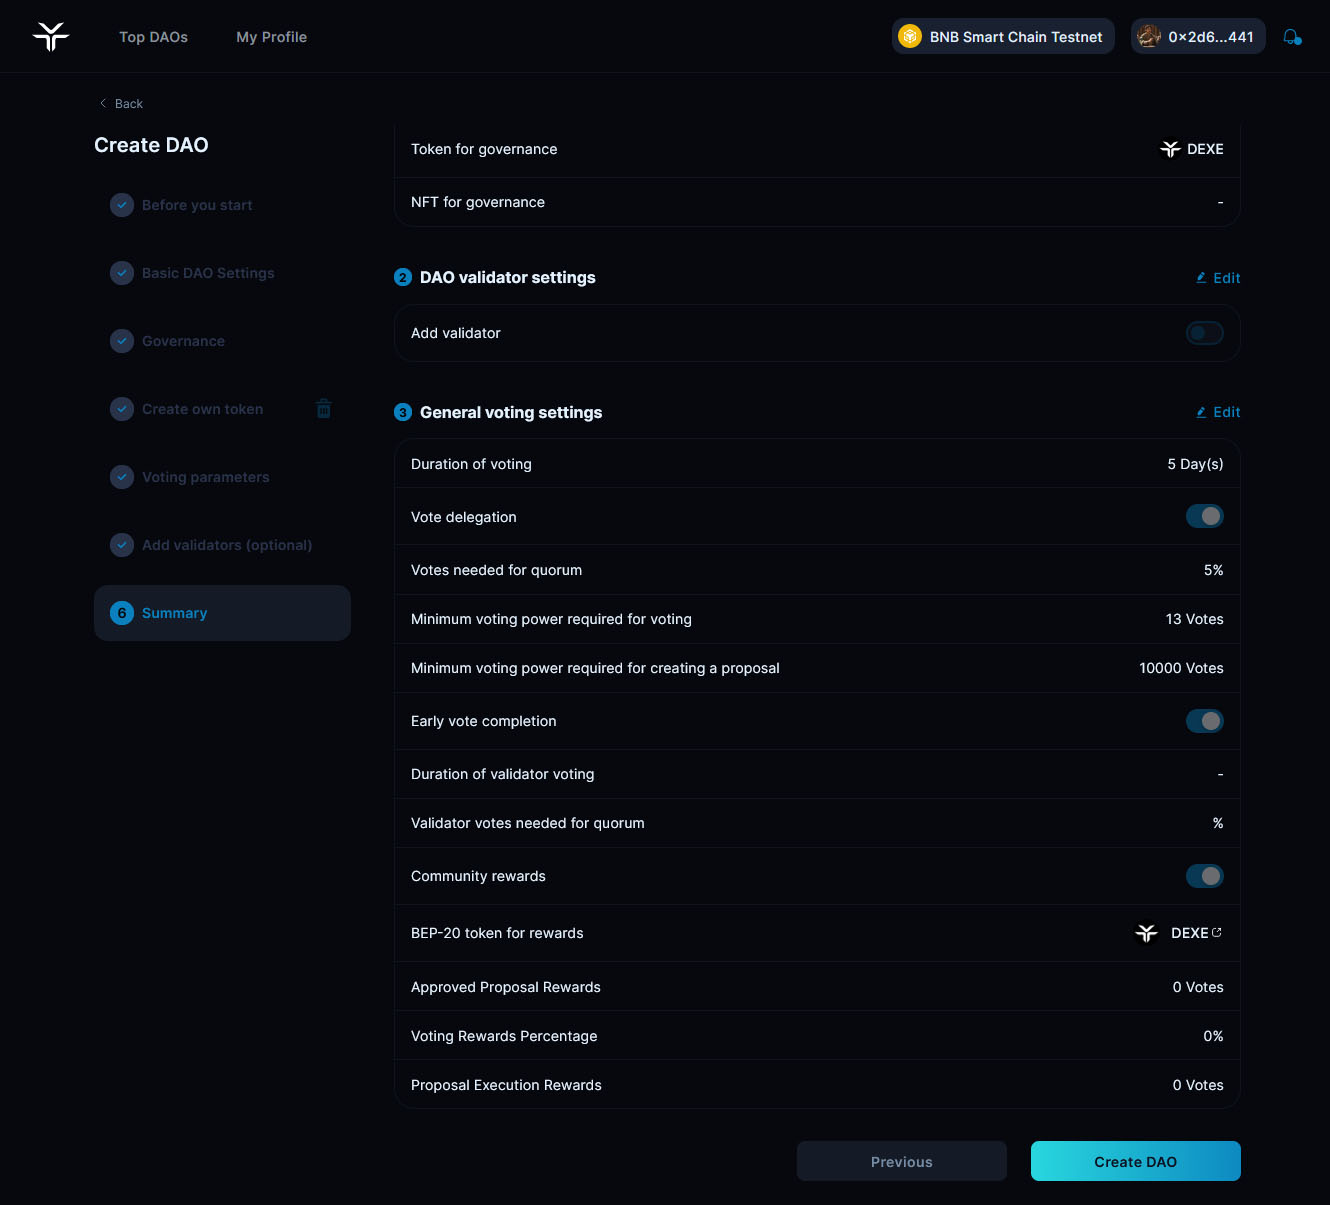Toggle the Add validator switch

point(1204,333)
